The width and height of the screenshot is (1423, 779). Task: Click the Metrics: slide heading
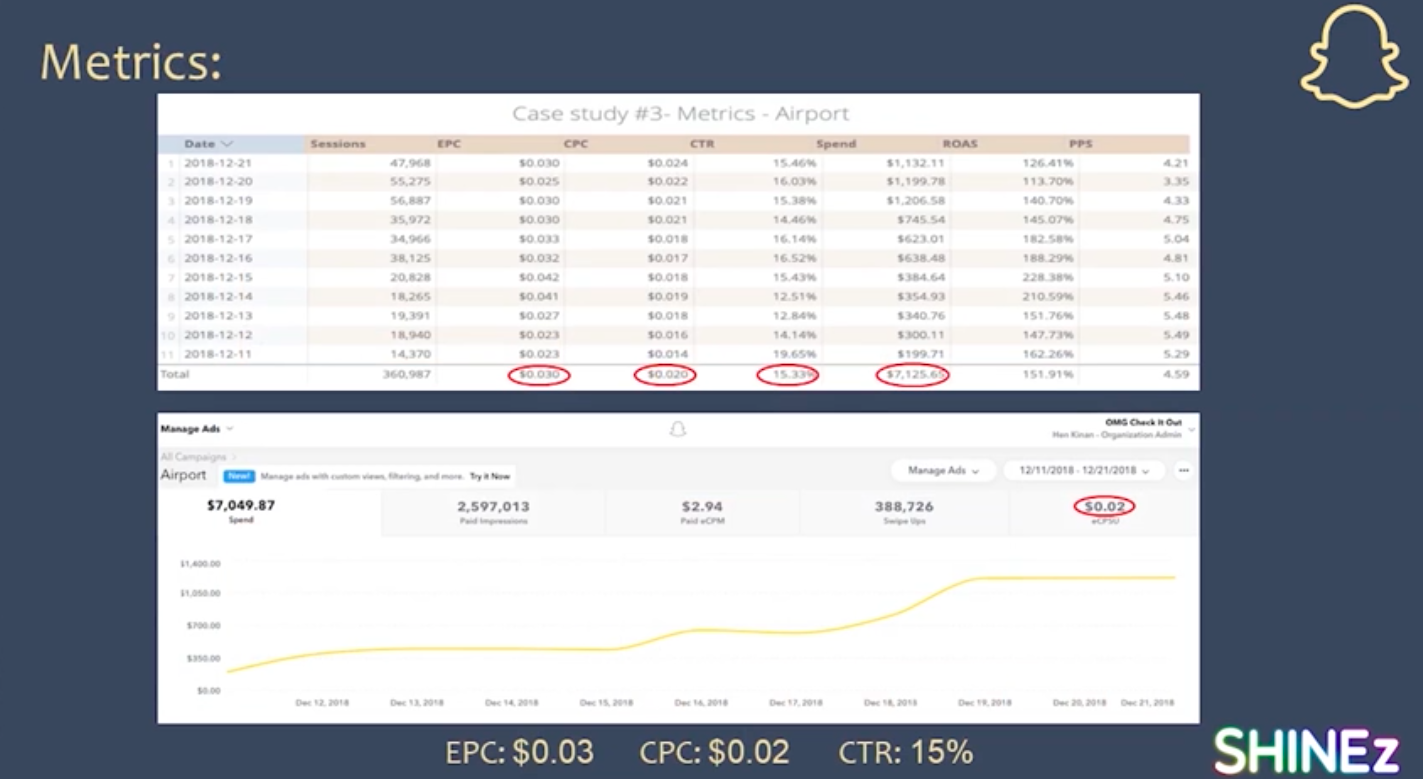coord(131,62)
